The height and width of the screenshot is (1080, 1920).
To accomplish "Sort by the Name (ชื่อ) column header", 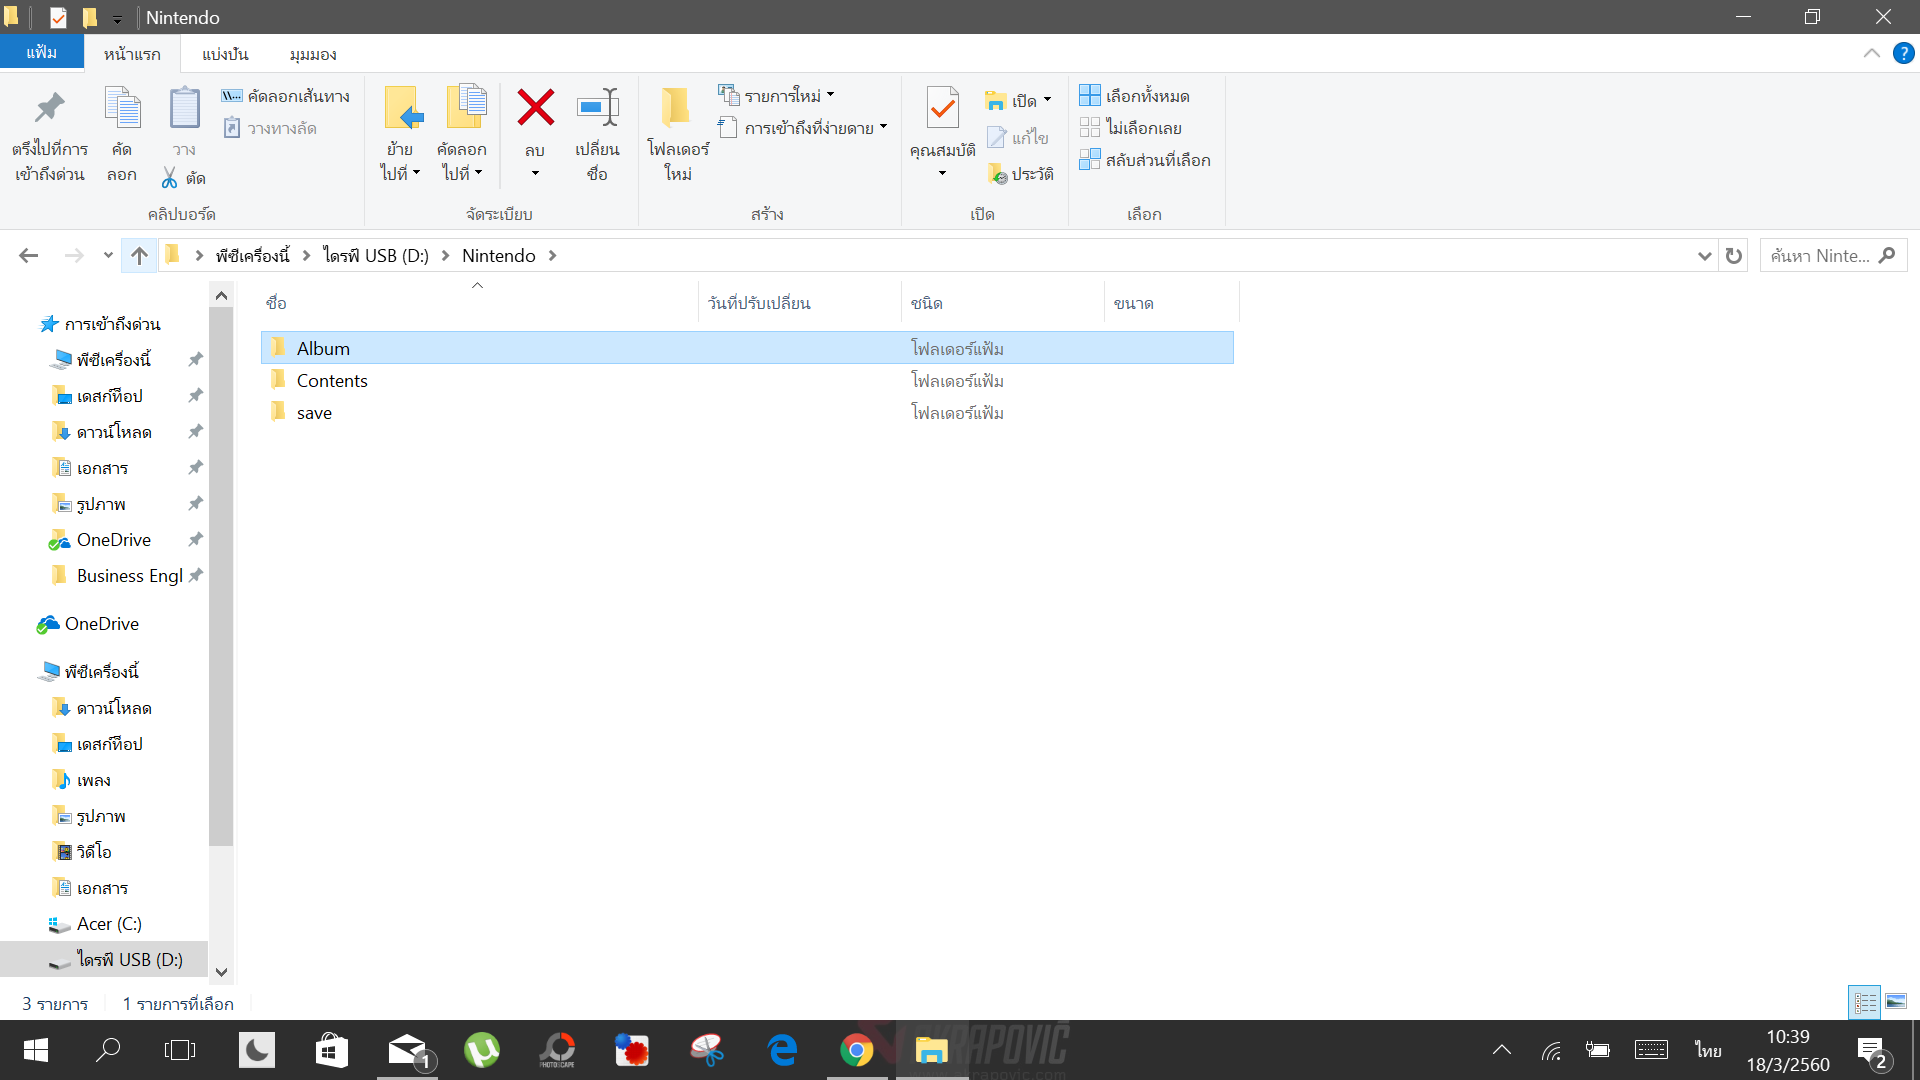I will click(x=478, y=302).
